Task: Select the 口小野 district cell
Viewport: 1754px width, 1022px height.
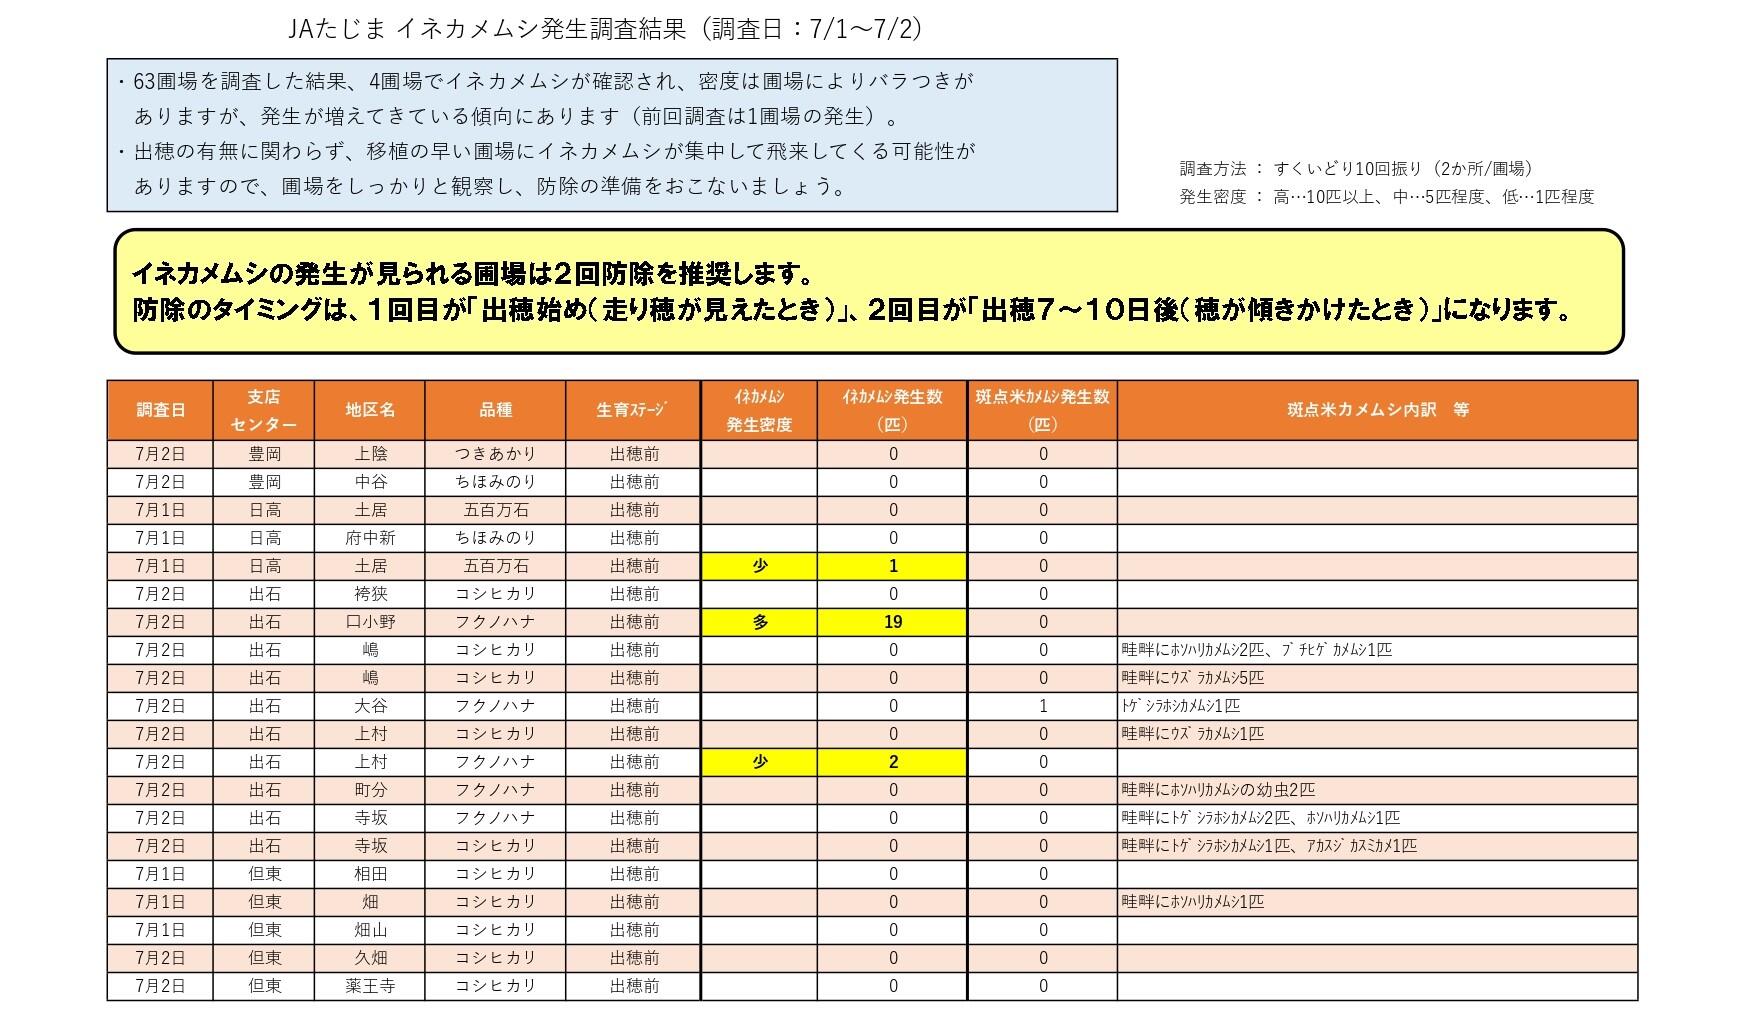Action: (x=370, y=622)
